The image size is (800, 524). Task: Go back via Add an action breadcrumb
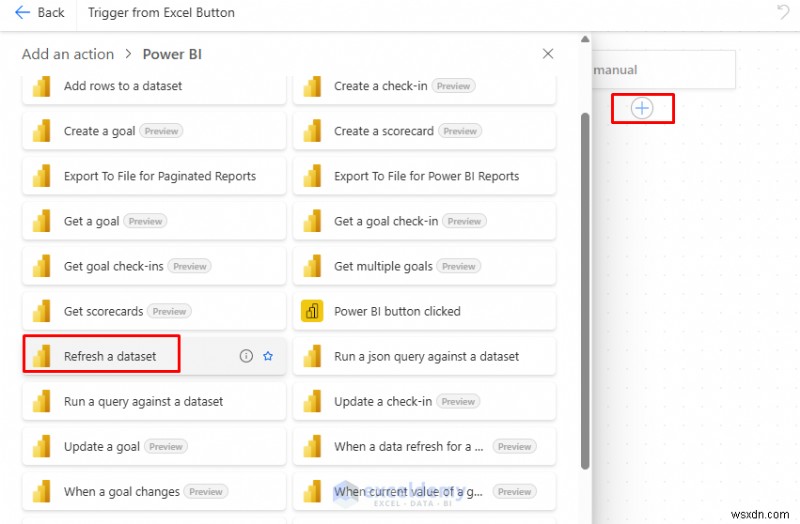[x=68, y=54]
